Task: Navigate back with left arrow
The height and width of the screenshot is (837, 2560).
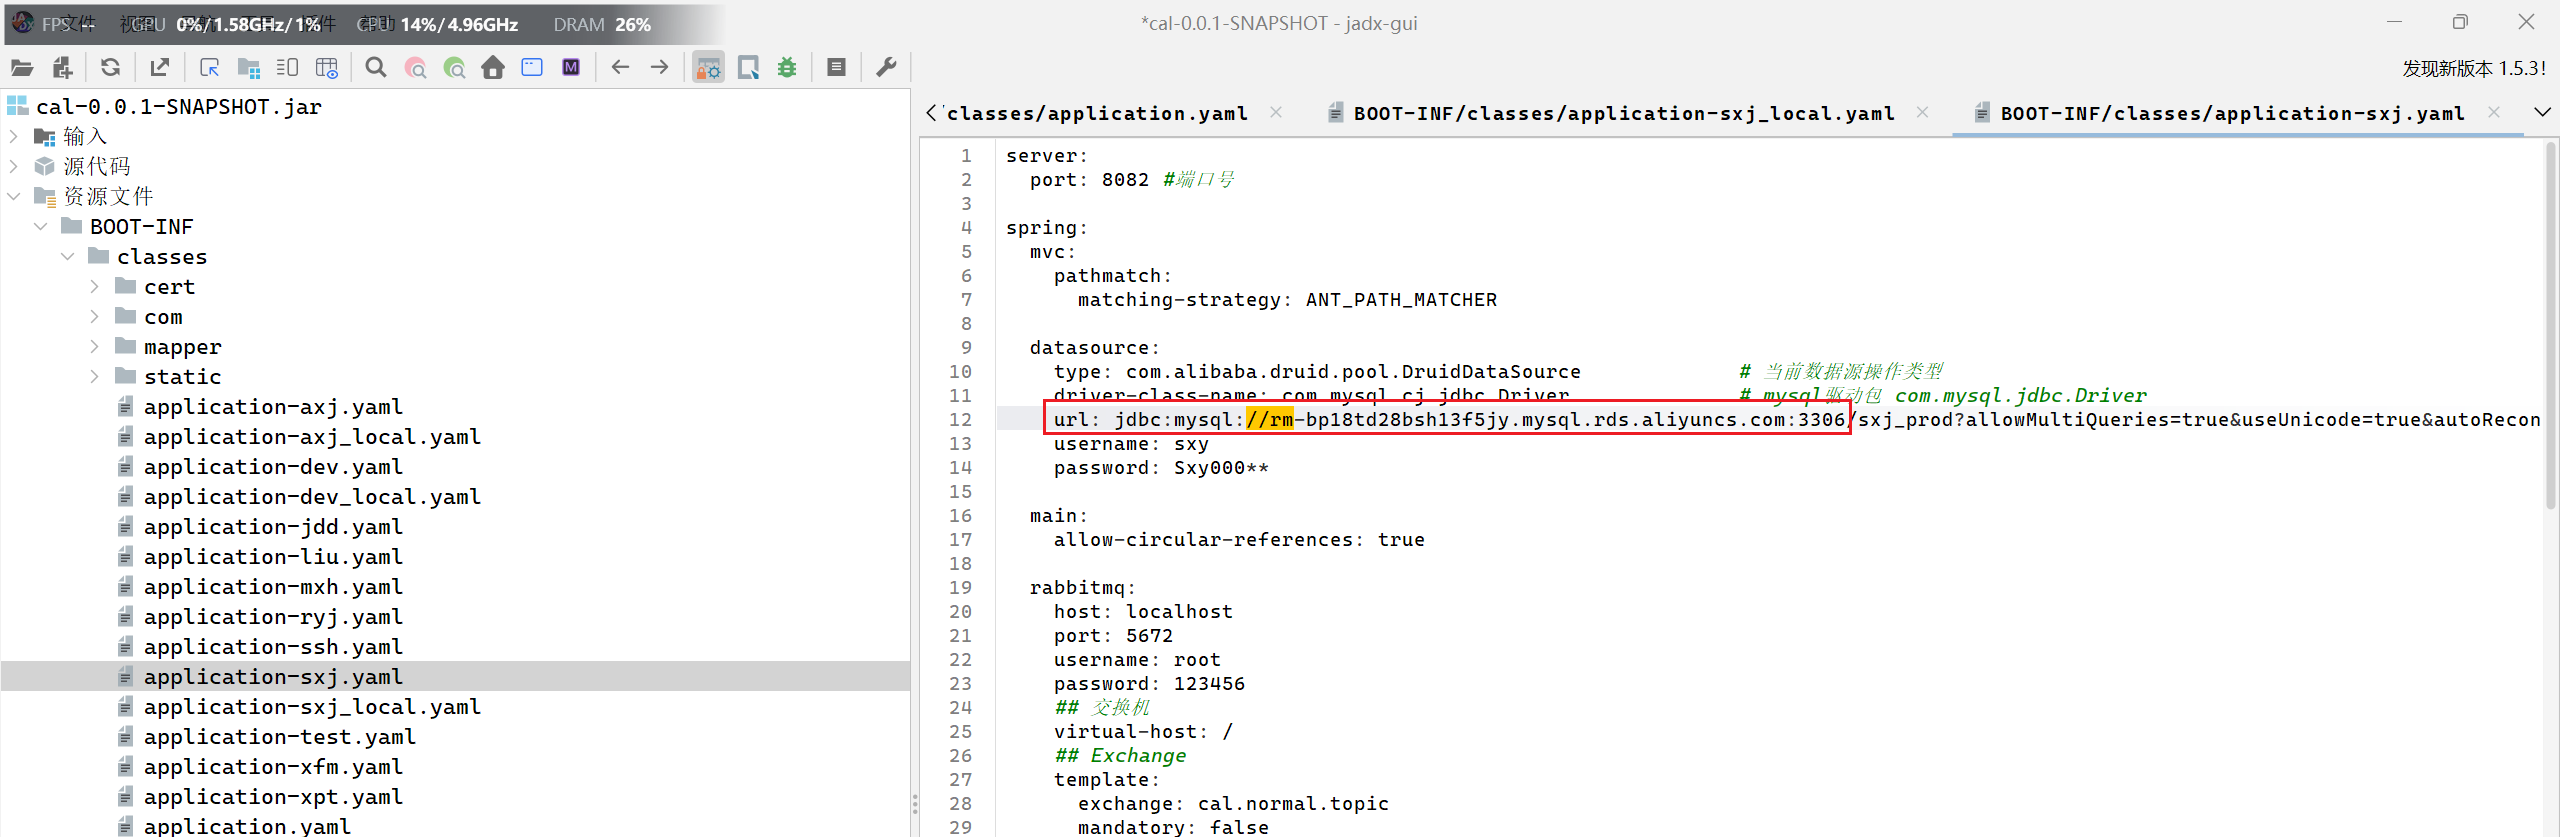Action: [x=620, y=68]
